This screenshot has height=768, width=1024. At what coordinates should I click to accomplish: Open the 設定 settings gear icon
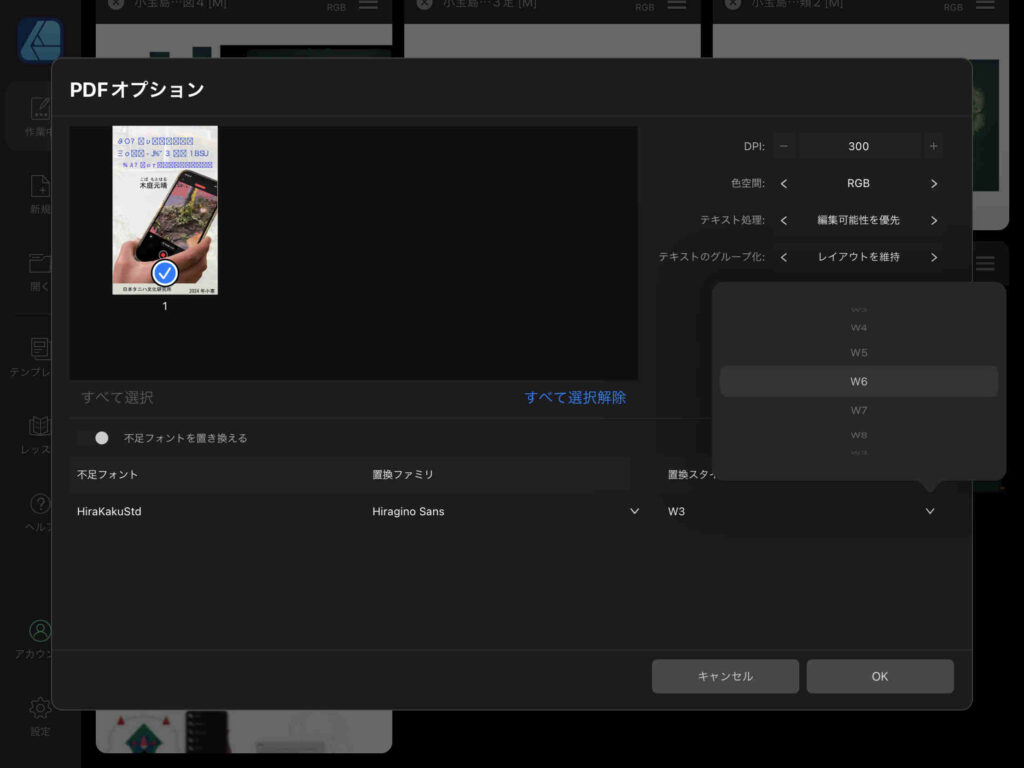[40, 708]
